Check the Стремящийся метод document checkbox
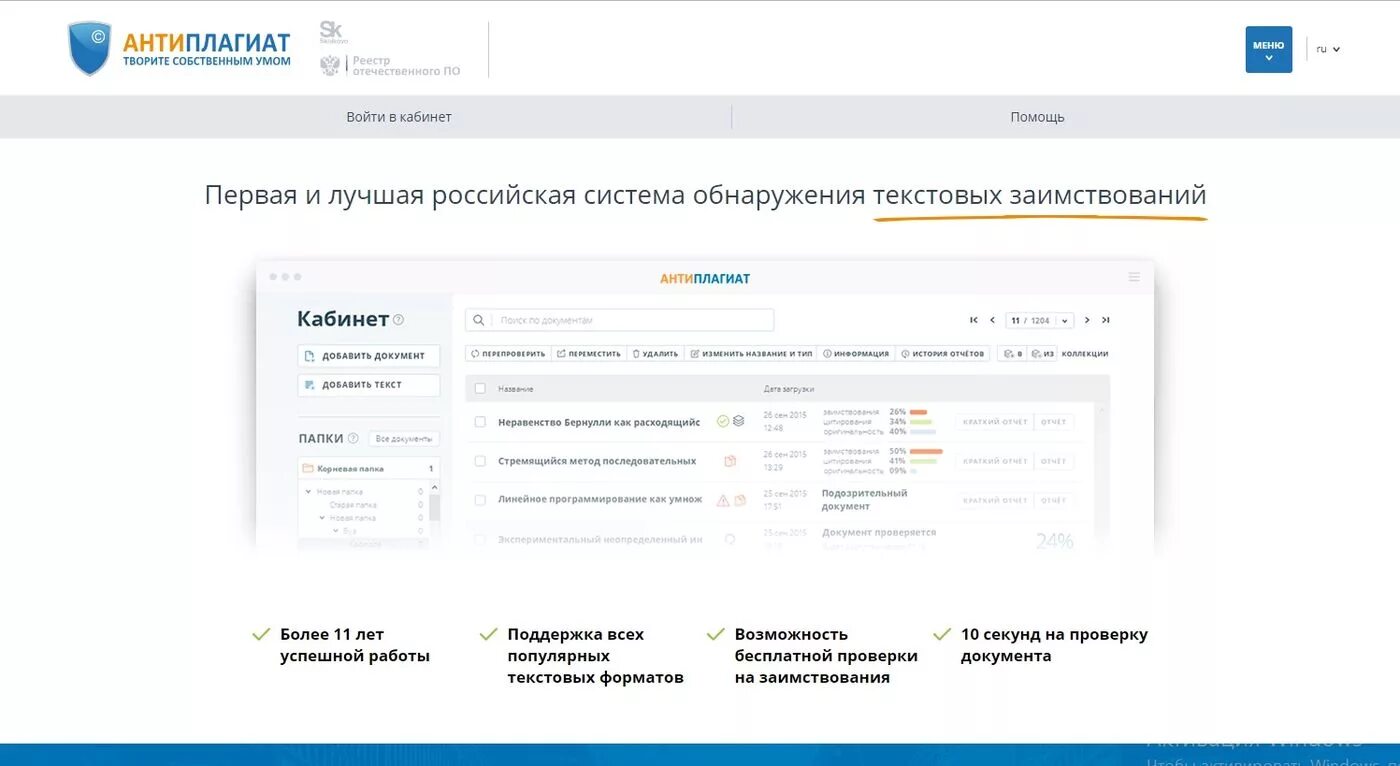Image resolution: width=1400 pixels, height=766 pixels. tap(480, 461)
